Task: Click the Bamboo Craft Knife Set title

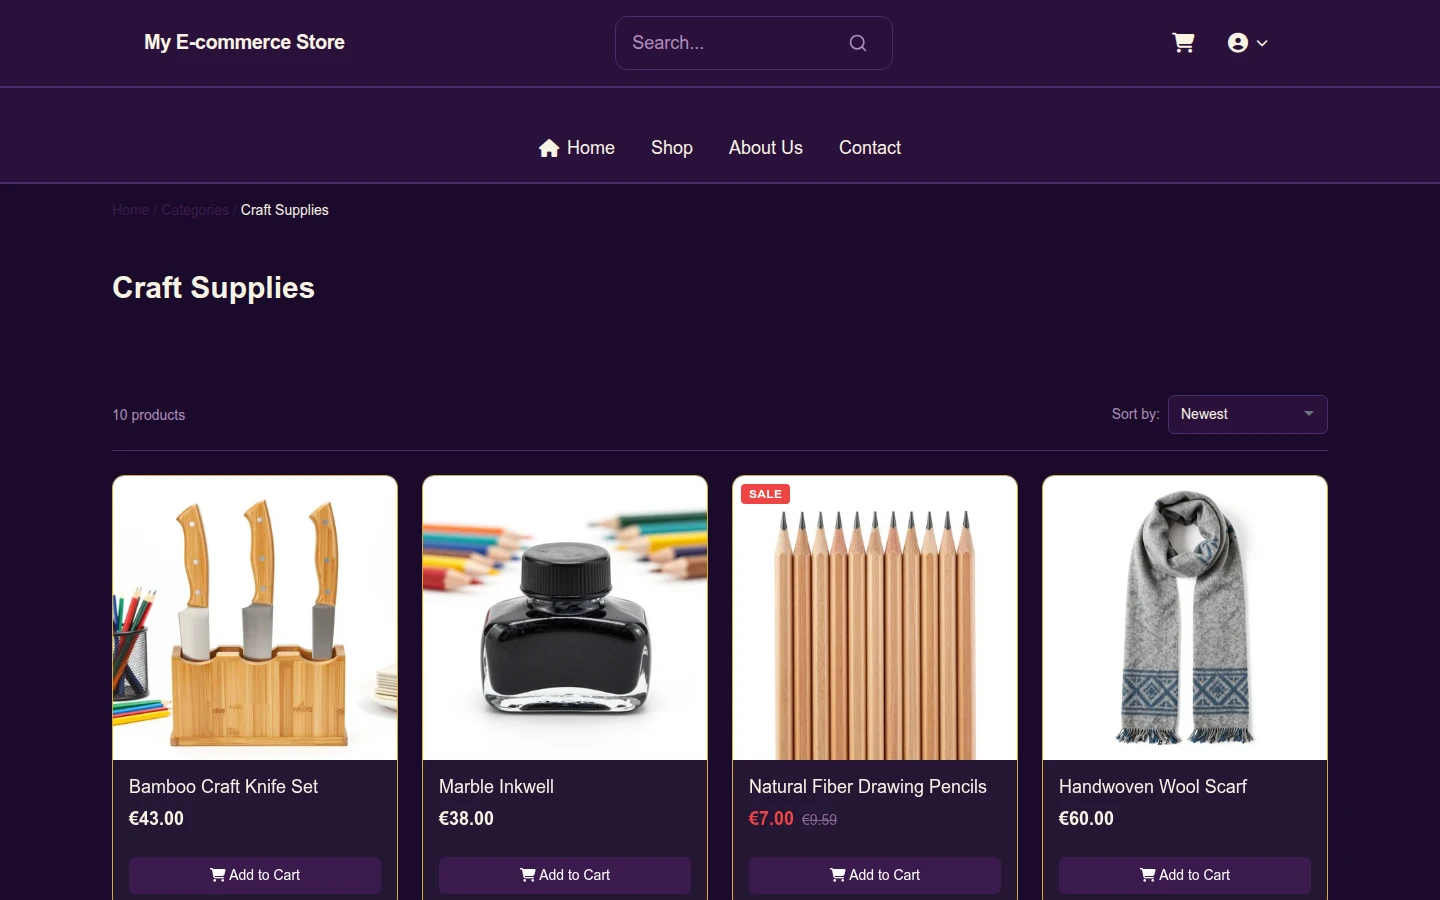Action: (223, 787)
